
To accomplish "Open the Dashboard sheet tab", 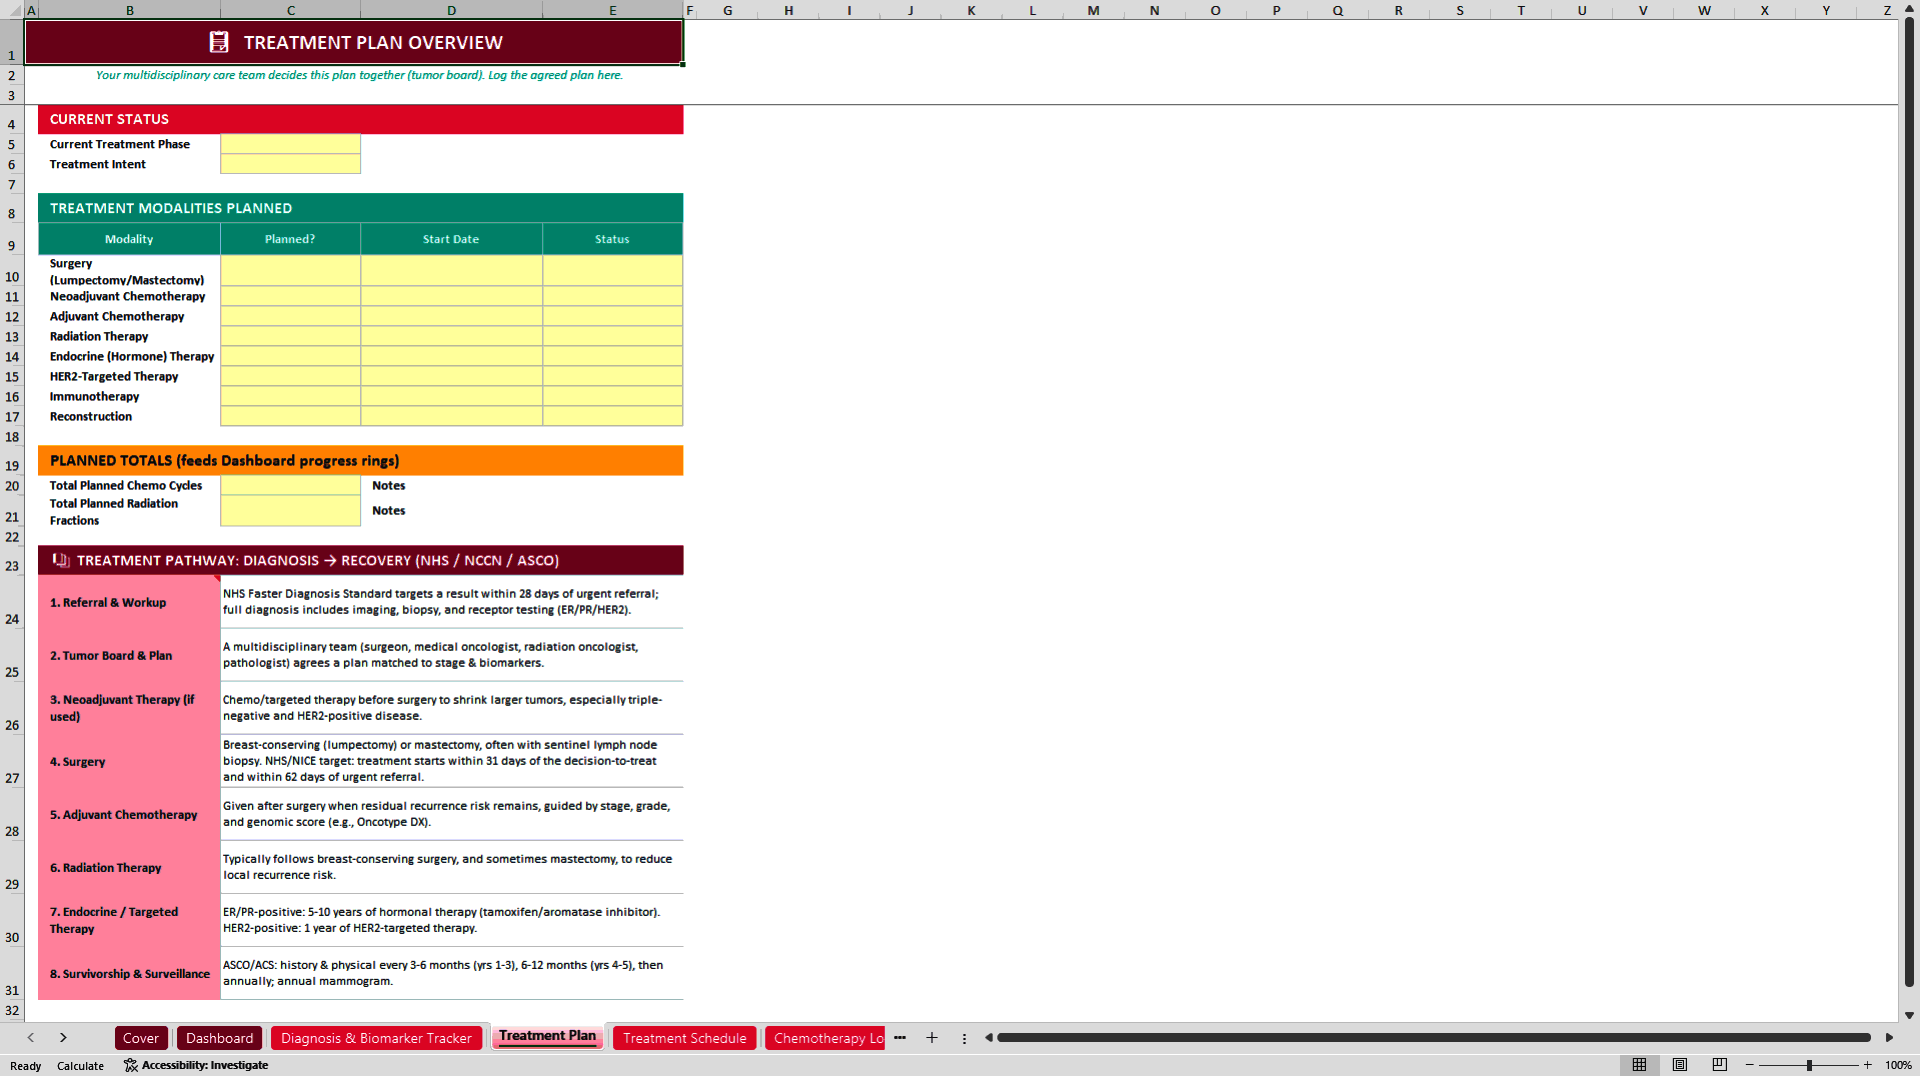I will coord(220,1038).
